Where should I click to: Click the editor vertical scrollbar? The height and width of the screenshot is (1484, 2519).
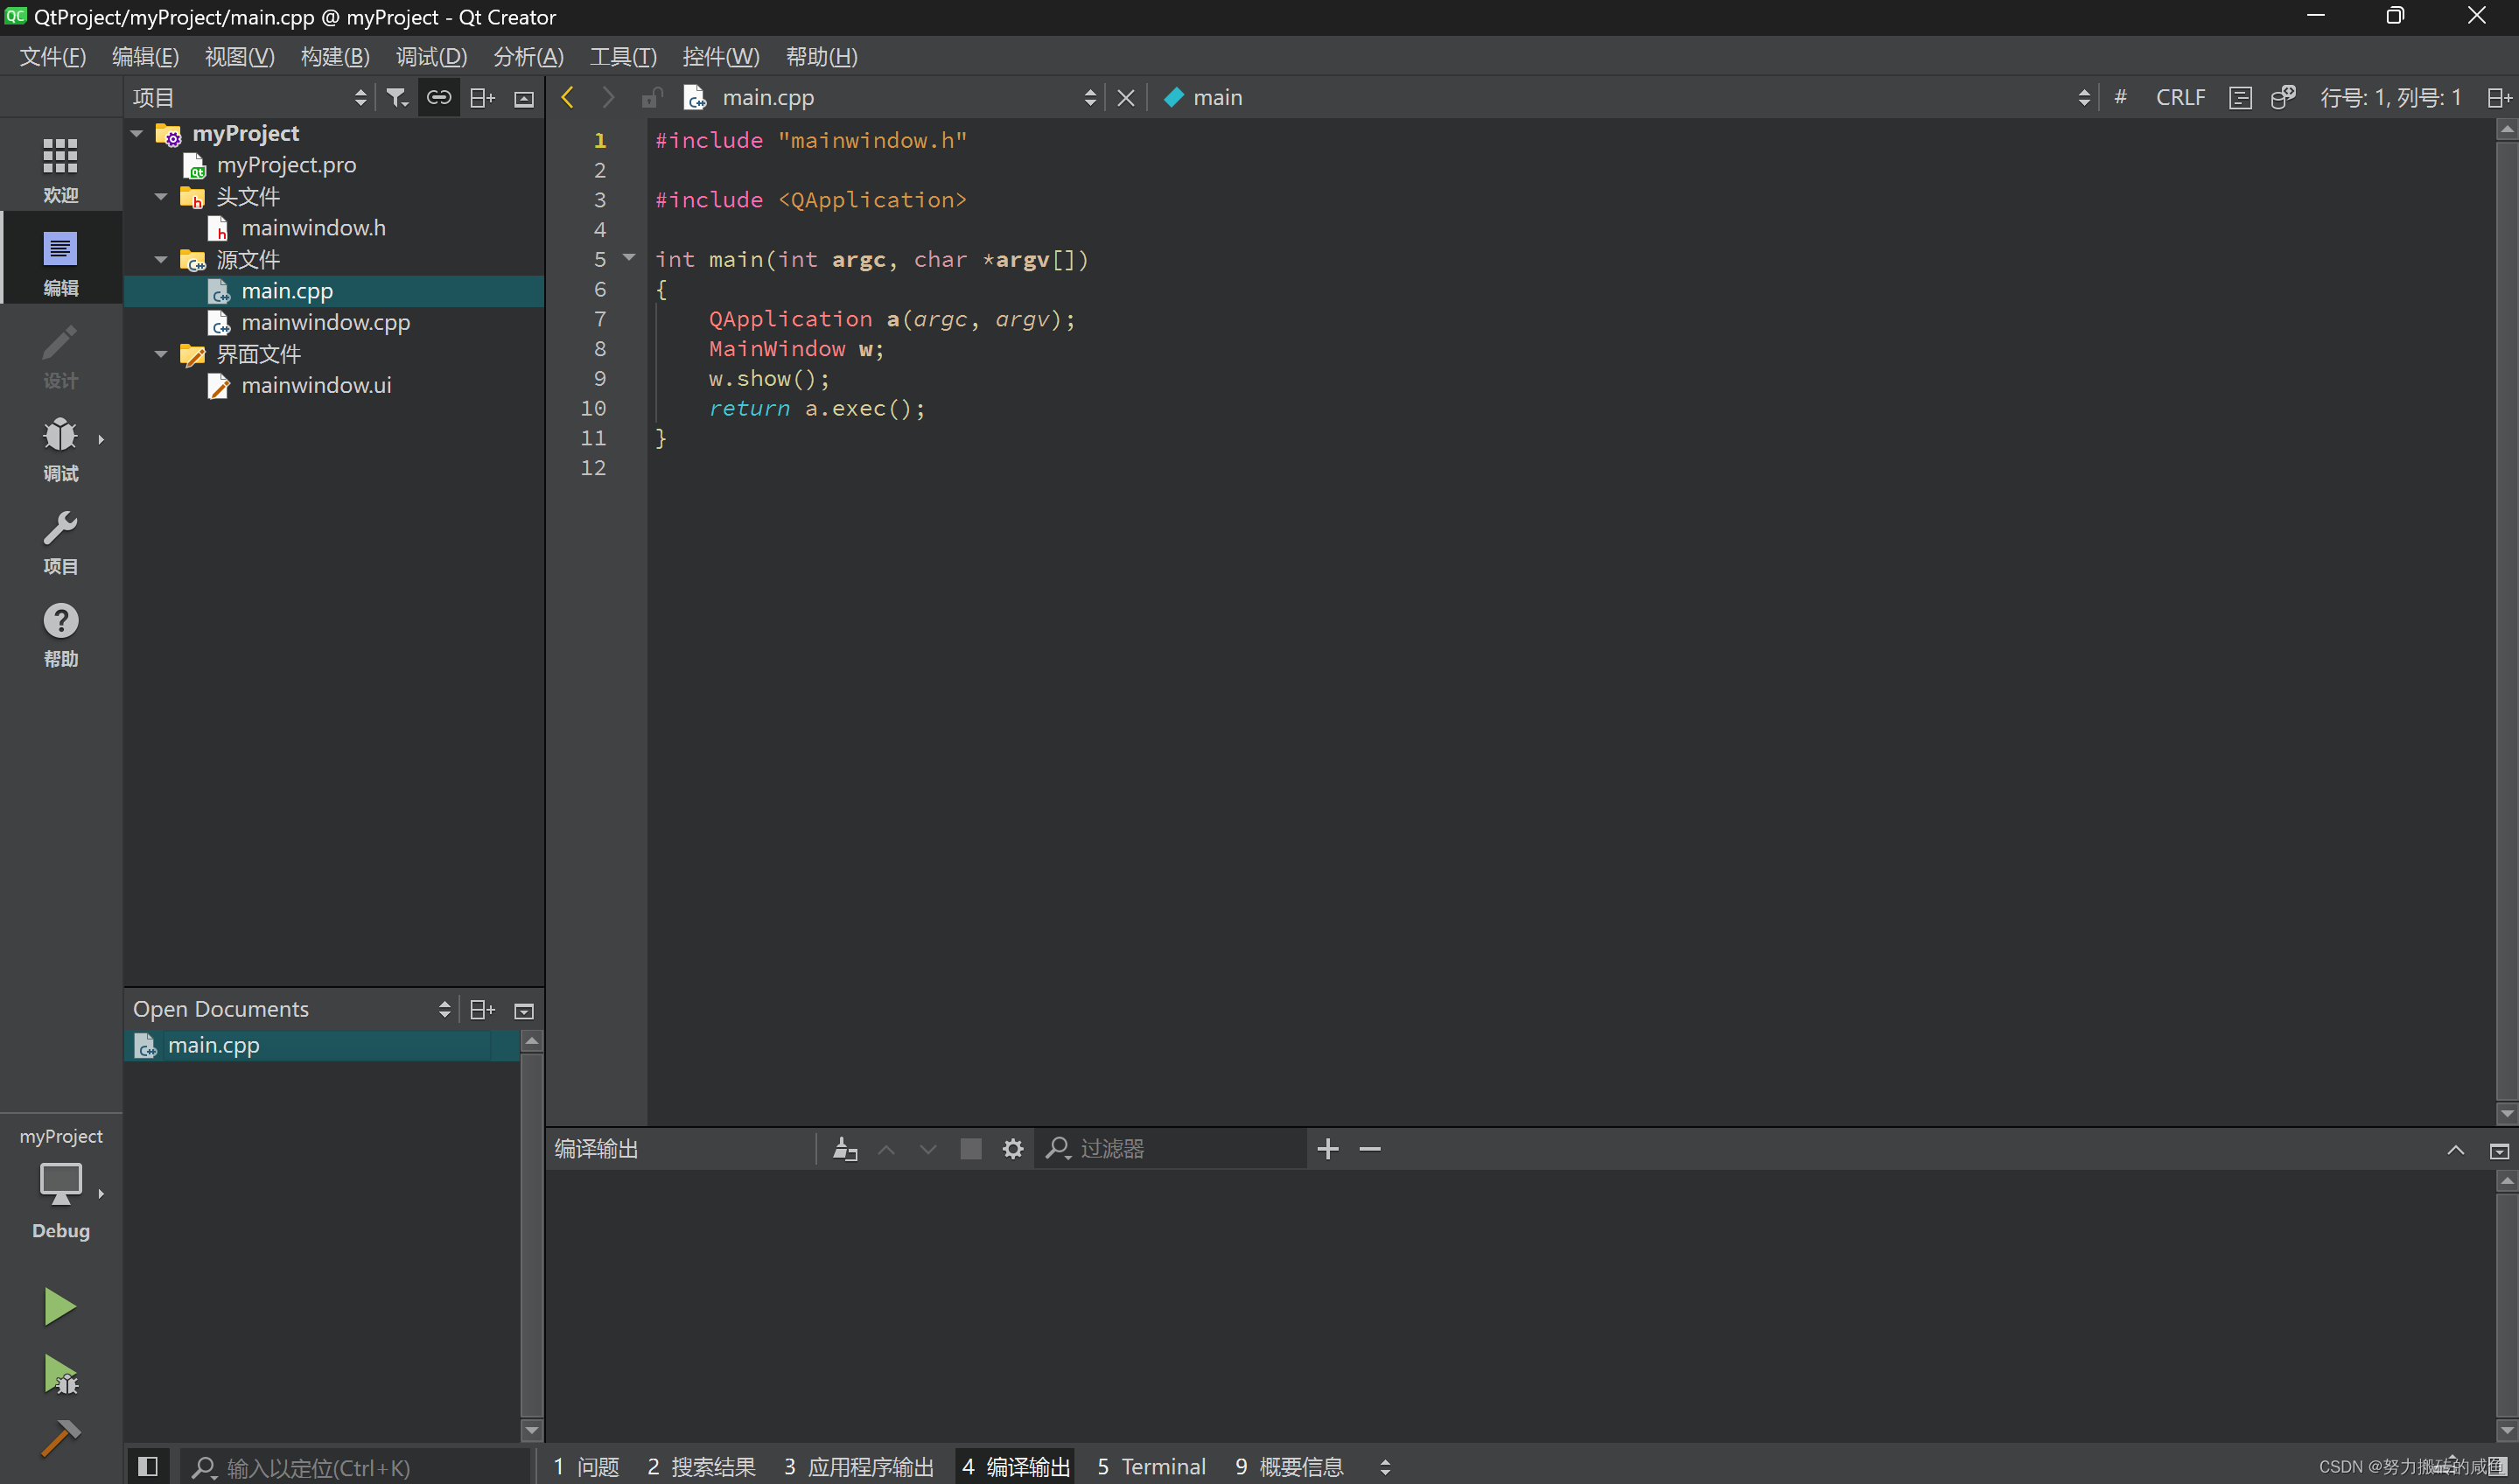2506,620
